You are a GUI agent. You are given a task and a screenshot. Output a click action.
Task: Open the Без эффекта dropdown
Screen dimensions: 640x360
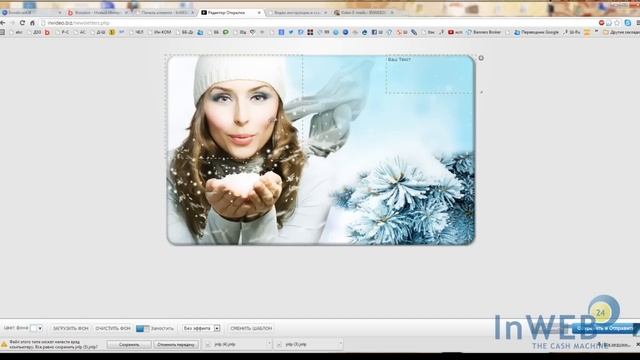click(202, 328)
